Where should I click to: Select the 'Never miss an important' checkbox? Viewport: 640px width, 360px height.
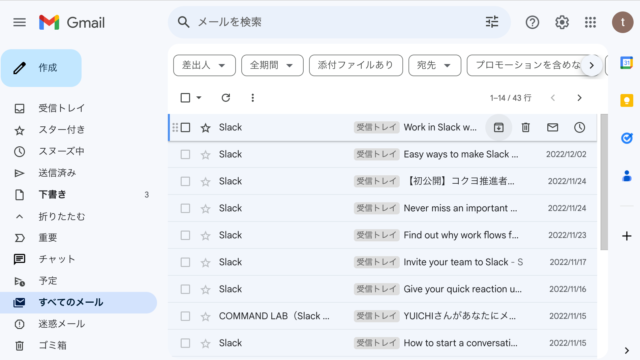[x=185, y=208]
